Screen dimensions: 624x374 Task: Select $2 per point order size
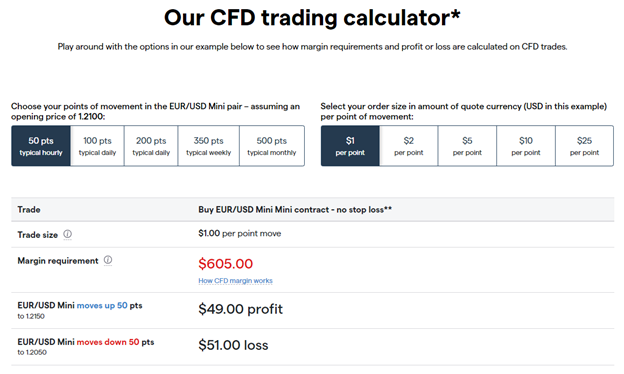point(409,146)
